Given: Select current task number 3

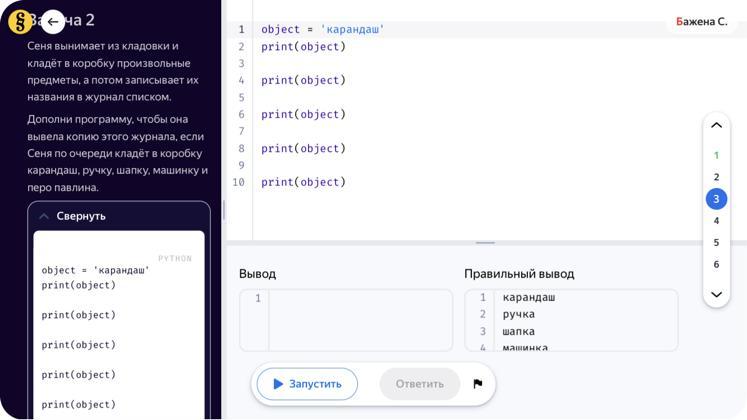Looking at the screenshot, I should 716,199.
